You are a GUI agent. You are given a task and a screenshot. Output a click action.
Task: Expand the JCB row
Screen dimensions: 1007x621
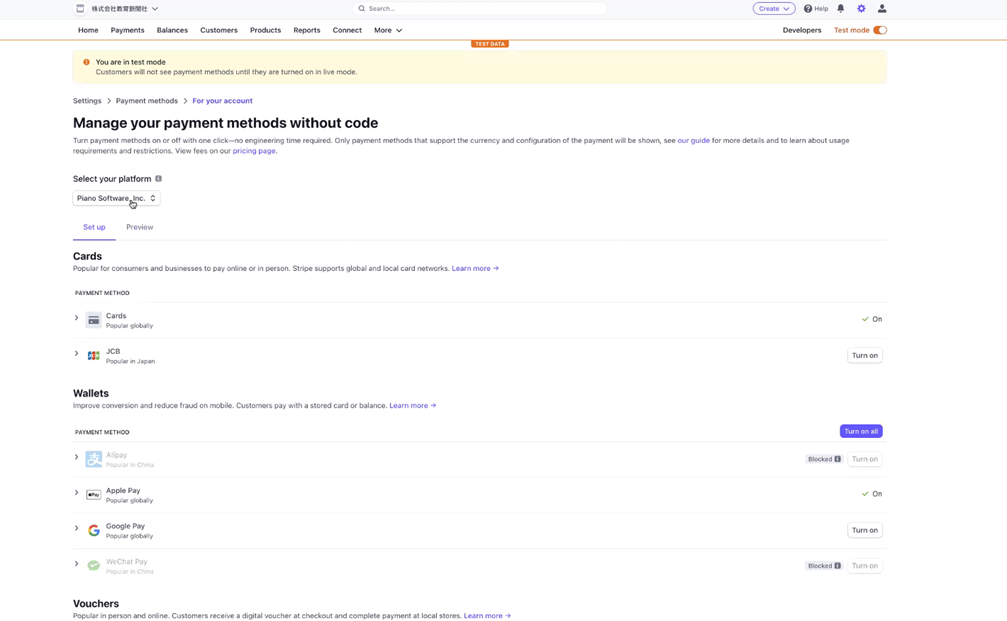pyautogui.click(x=76, y=353)
